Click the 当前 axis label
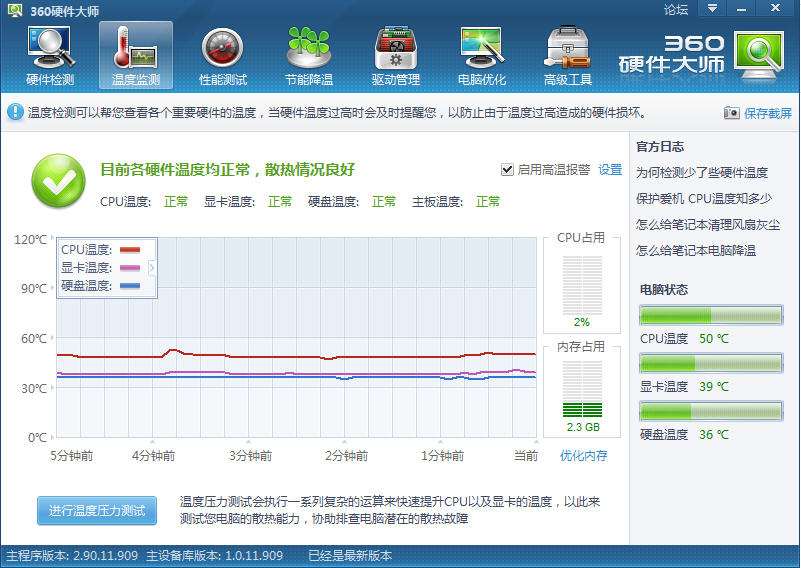The height and width of the screenshot is (568, 801). [x=526, y=456]
